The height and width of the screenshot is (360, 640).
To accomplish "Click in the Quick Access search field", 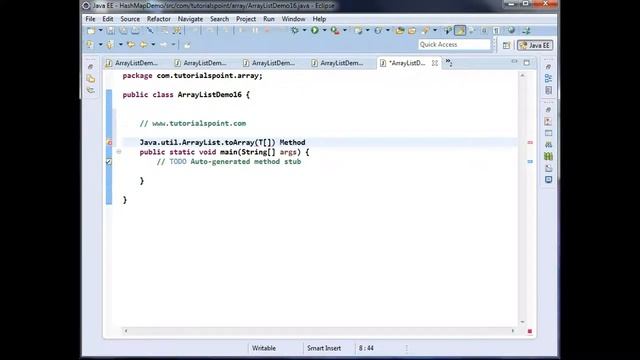I will coord(454,44).
